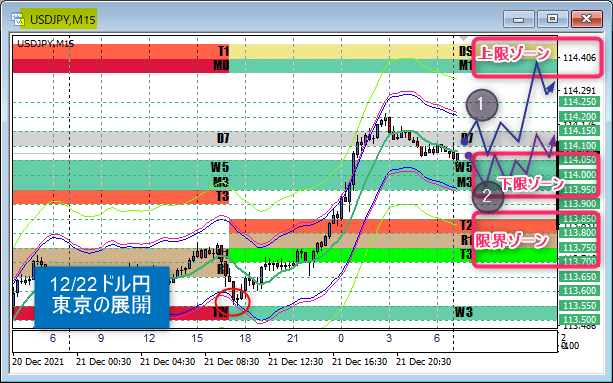613x383 pixels.
Task: Click the 21 Dec 20:30 time label
Action: (x=424, y=362)
